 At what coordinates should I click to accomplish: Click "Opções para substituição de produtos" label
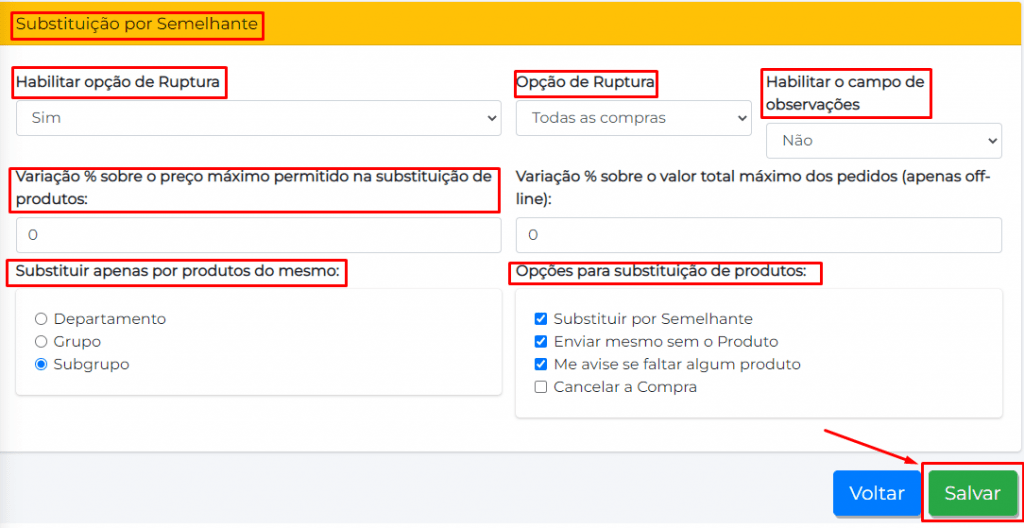665,271
